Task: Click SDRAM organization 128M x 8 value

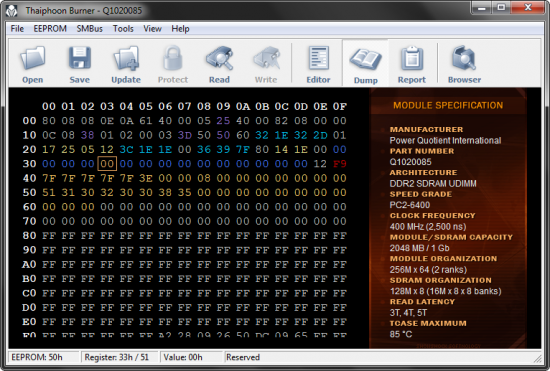Action: [445, 291]
